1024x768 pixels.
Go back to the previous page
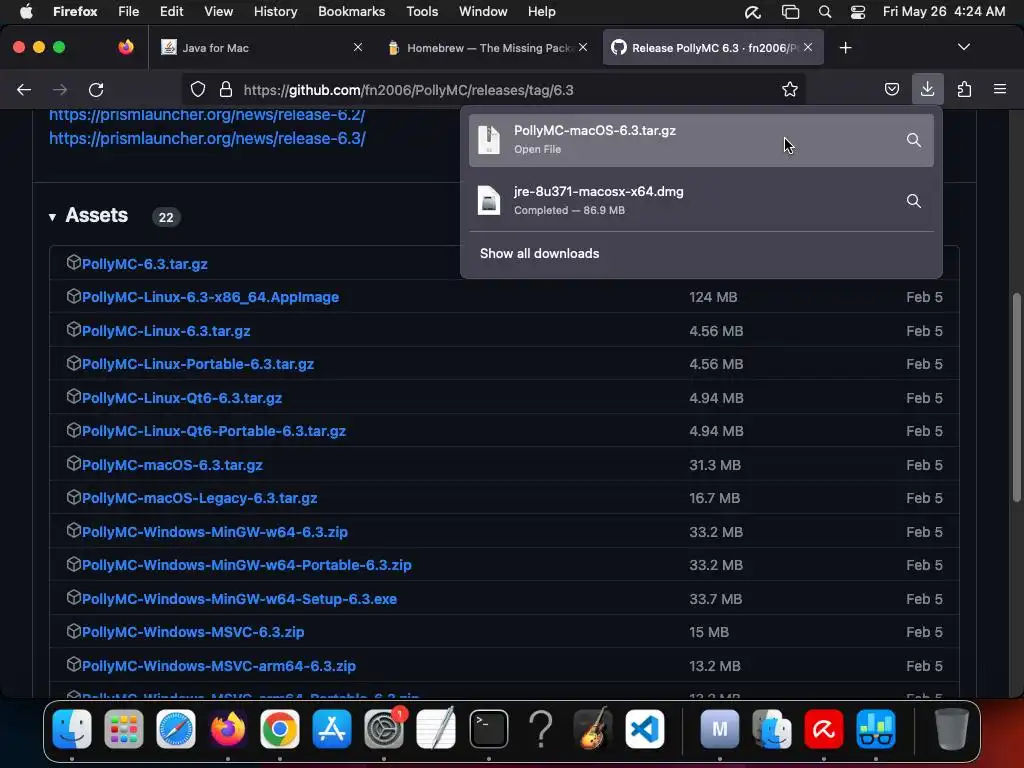(24, 89)
